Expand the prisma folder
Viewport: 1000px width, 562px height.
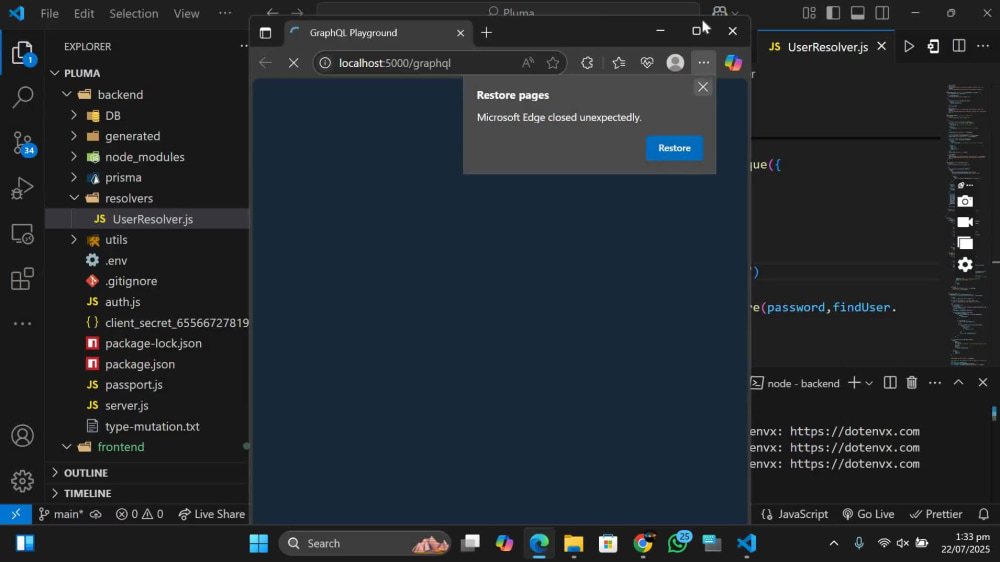pyautogui.click(x=74, y=177)
